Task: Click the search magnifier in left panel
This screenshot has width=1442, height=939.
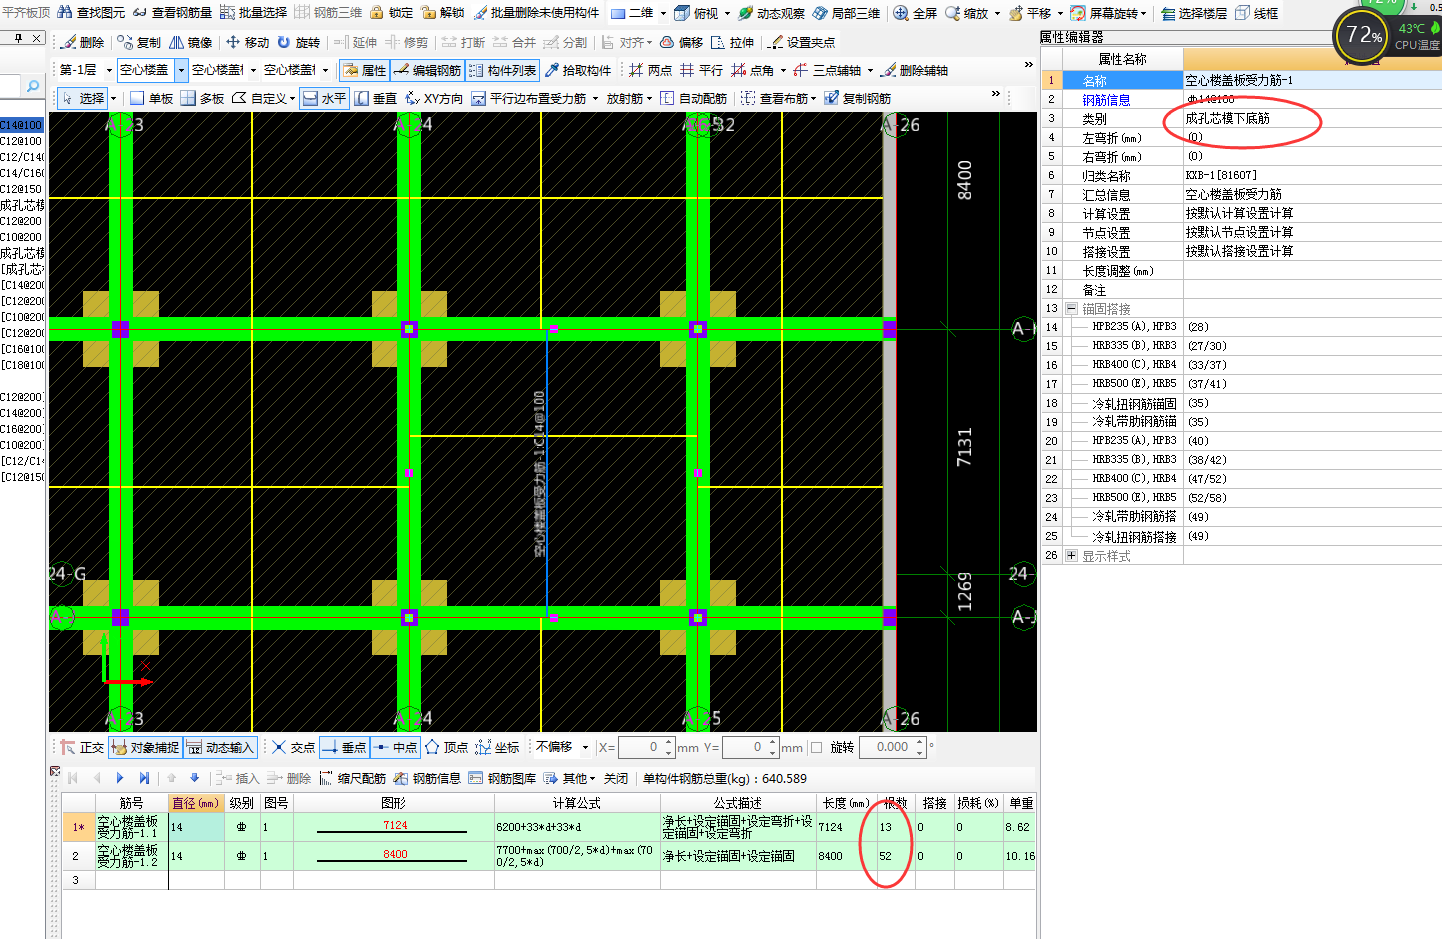Action: tap(33, 86)
